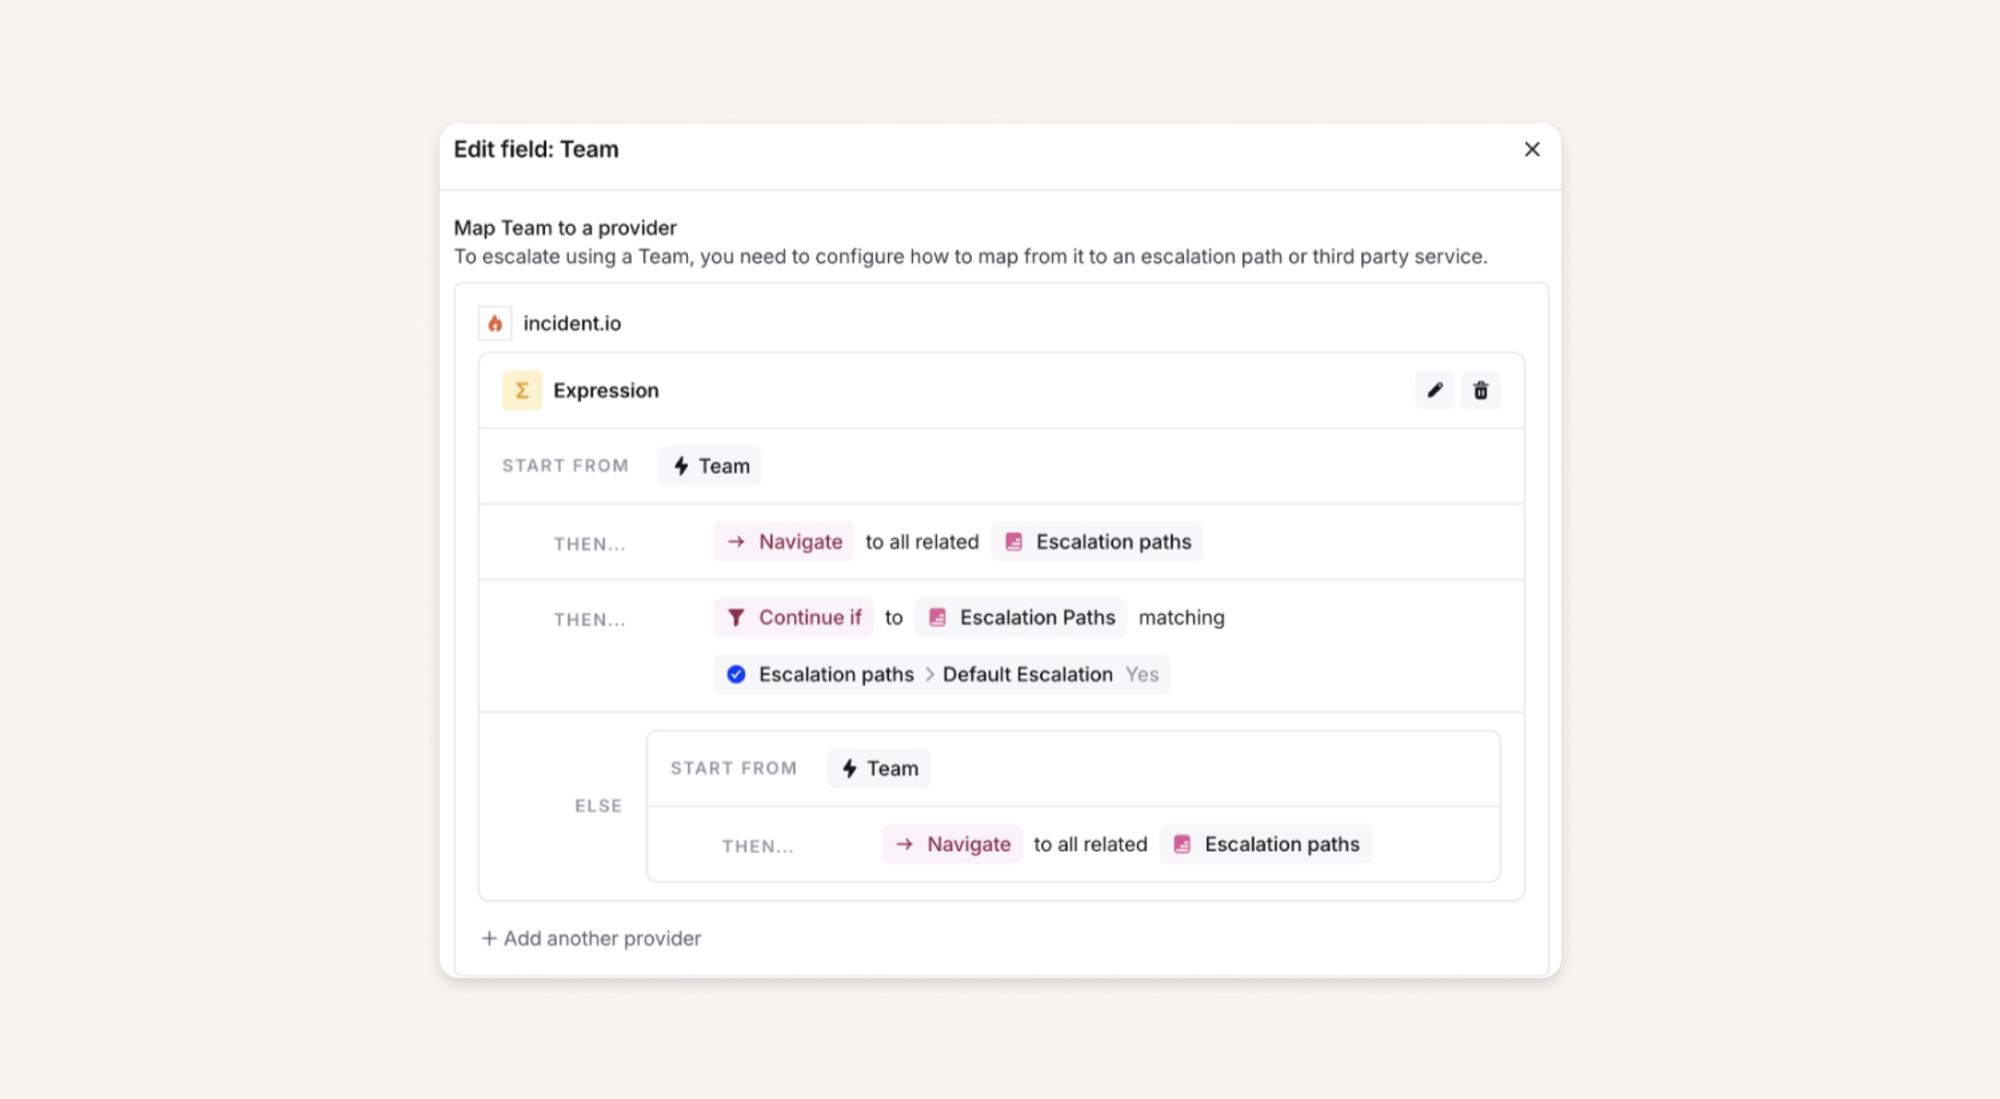
Task: Click the pencil edit expression icon
Action: click(x=1434, y=390)
